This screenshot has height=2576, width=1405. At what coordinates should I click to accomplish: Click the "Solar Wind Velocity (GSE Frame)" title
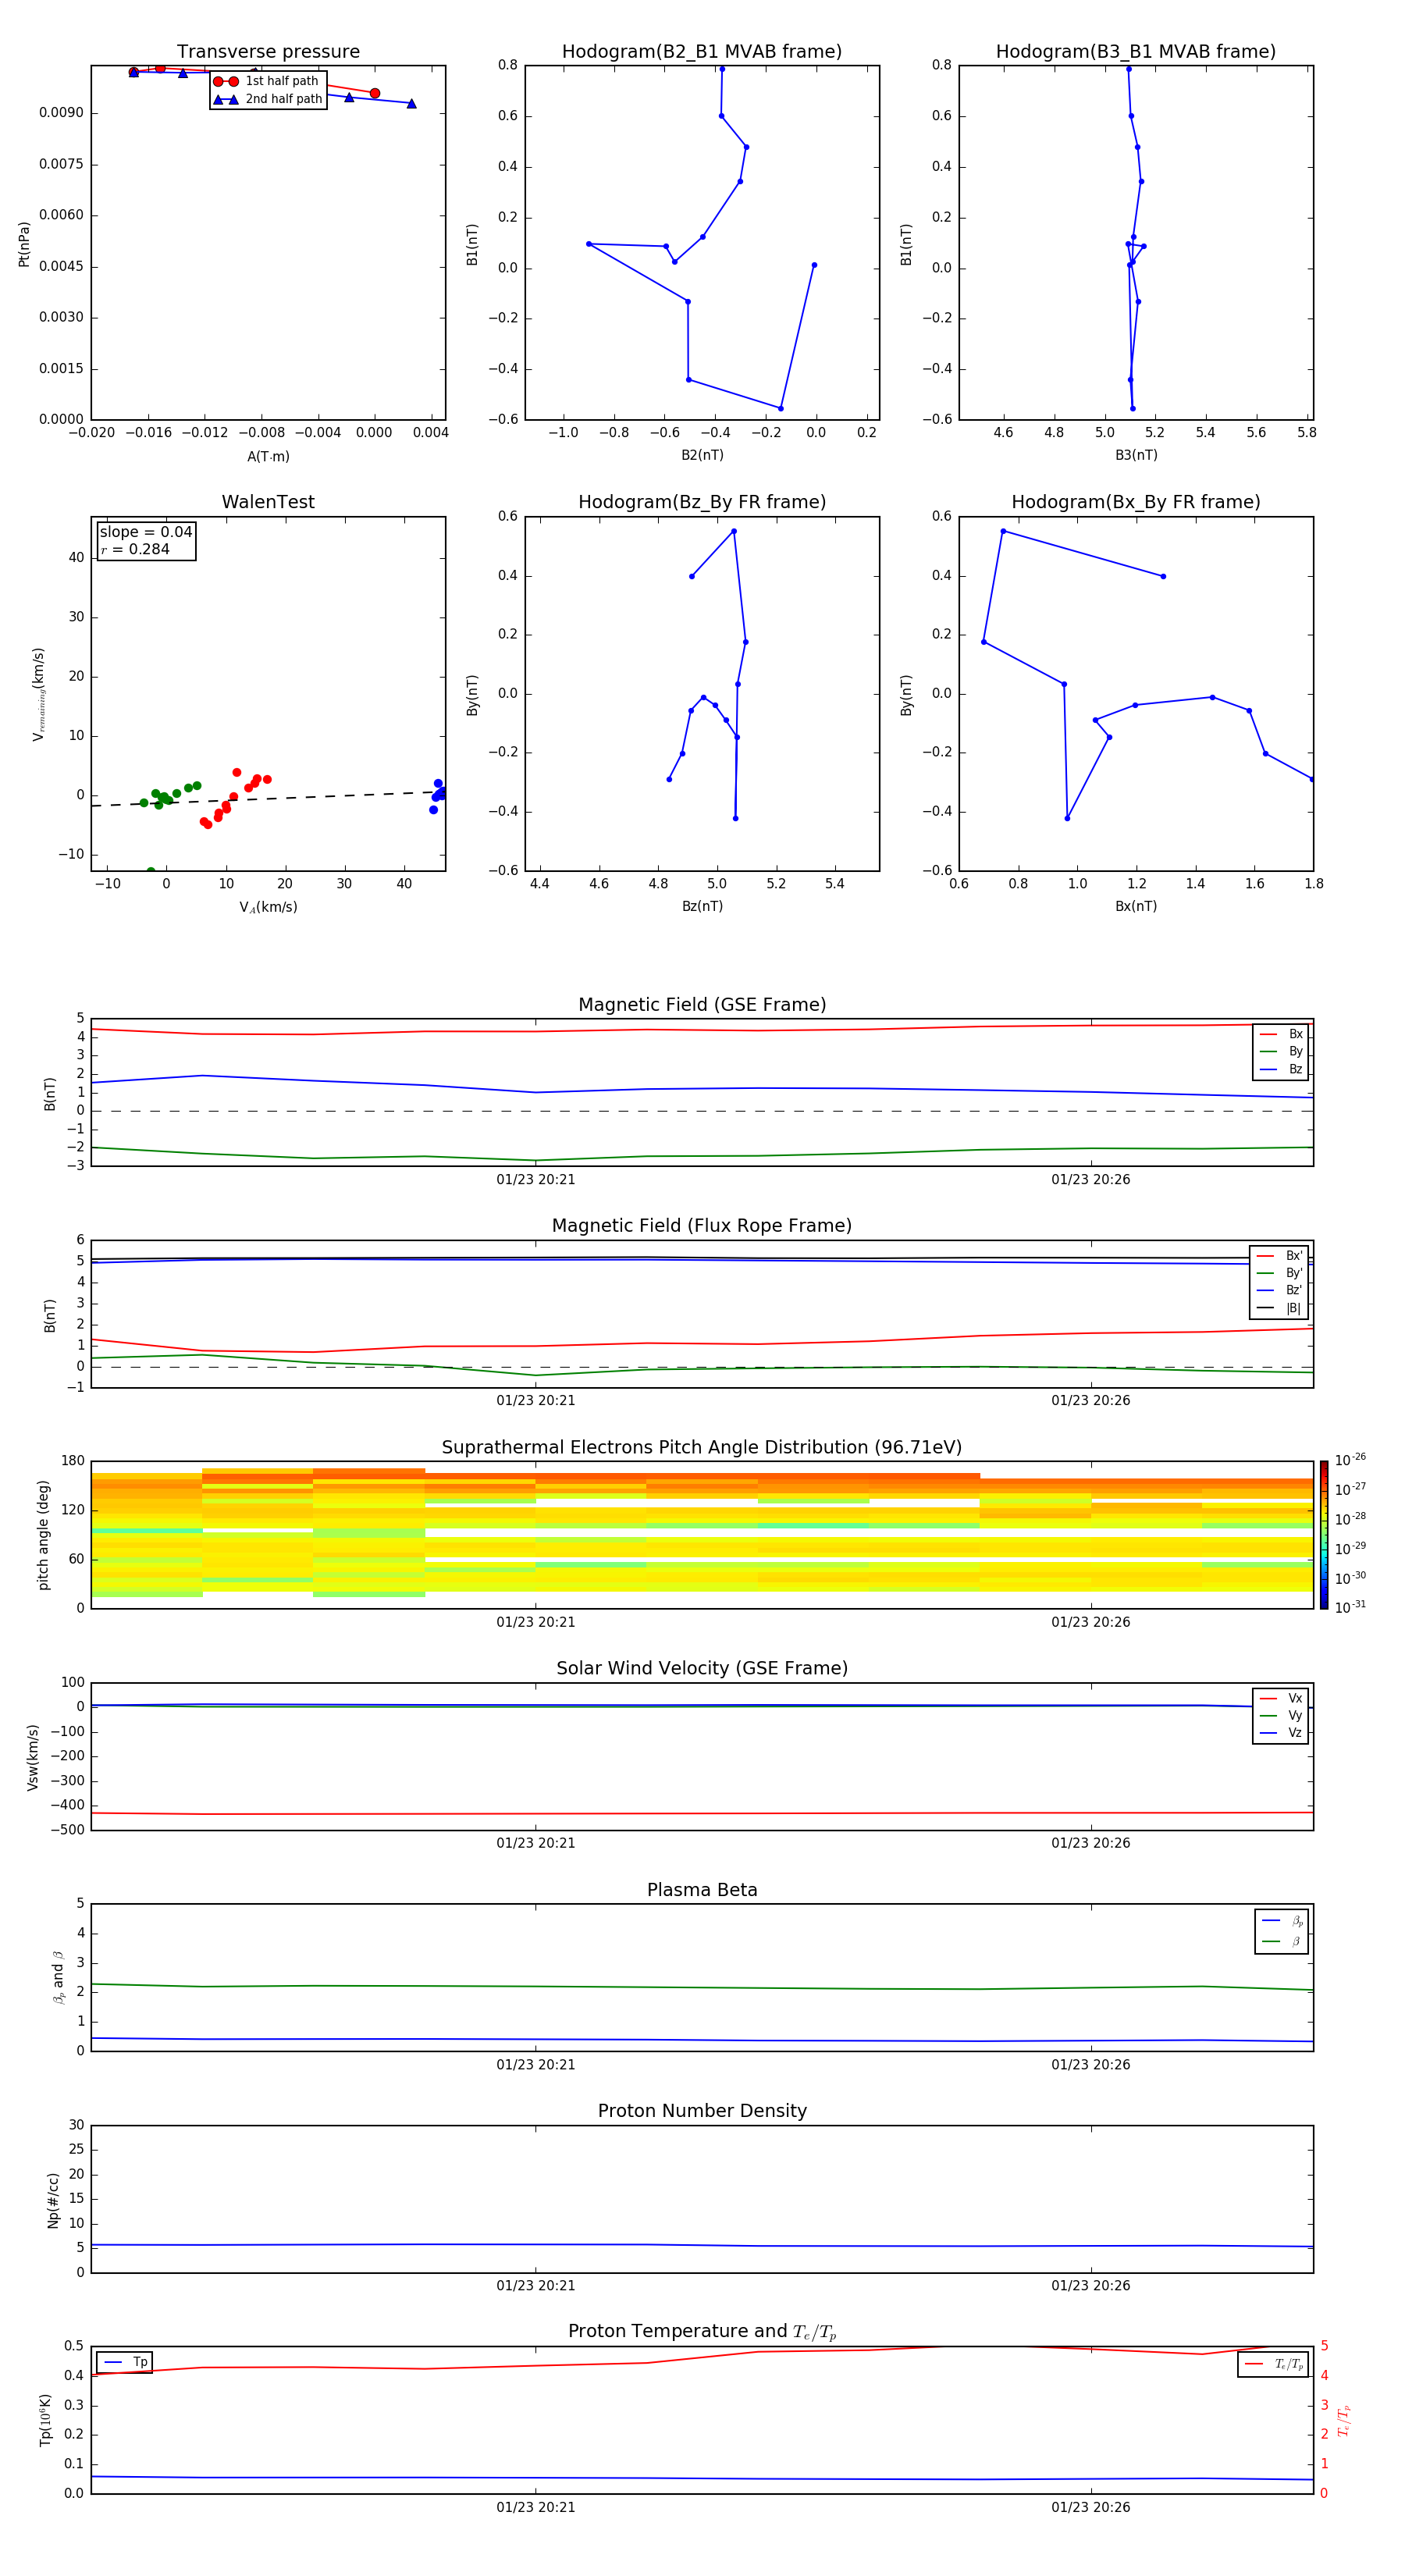click(x=702, y=1669)
